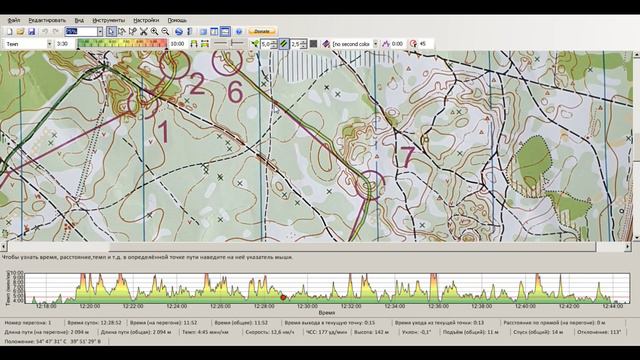Select the pointer tool

coord(111,31)
